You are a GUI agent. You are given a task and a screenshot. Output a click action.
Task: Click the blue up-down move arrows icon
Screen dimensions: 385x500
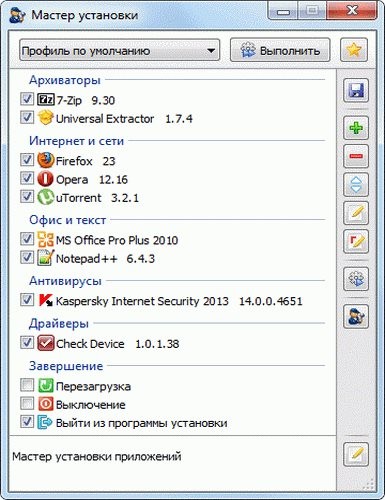pos(356,184)
